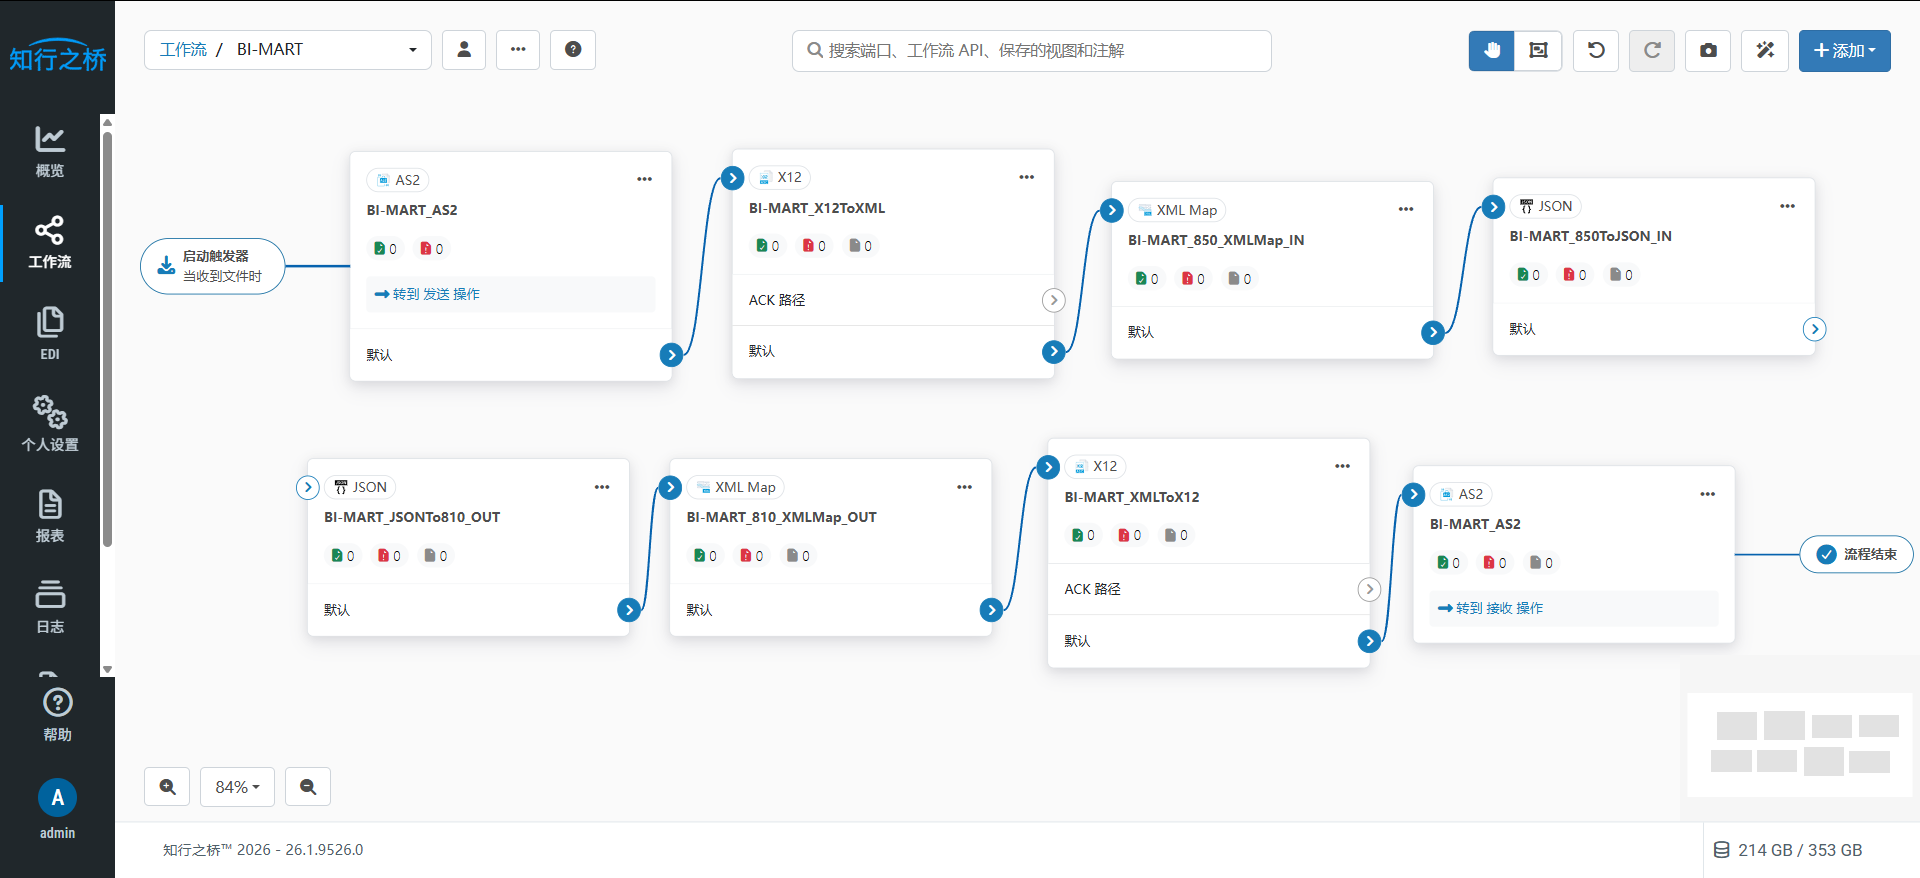1920x878 pixels.
Task: Click the zoom out magnifier icon
Action: click(x=308, y=787)
